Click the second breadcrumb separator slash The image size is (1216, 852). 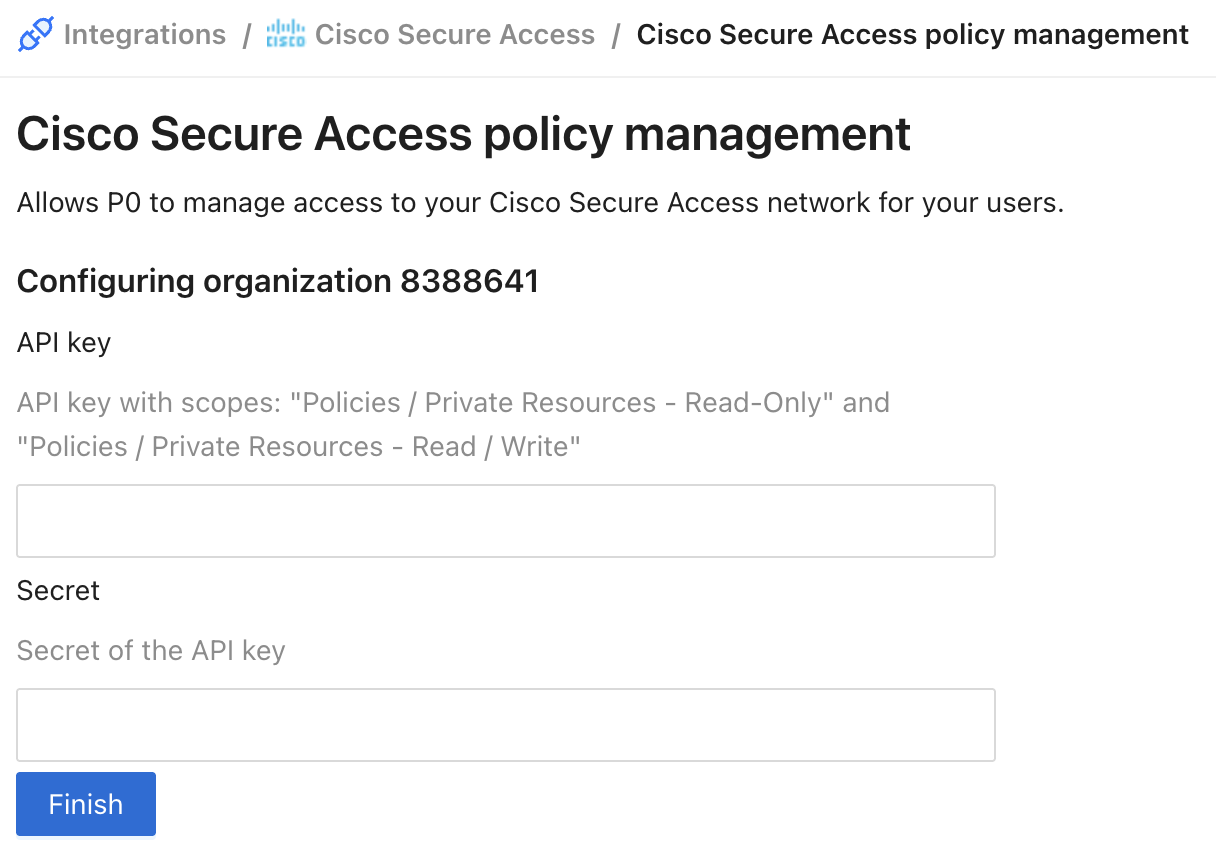(x=617, y=34)
